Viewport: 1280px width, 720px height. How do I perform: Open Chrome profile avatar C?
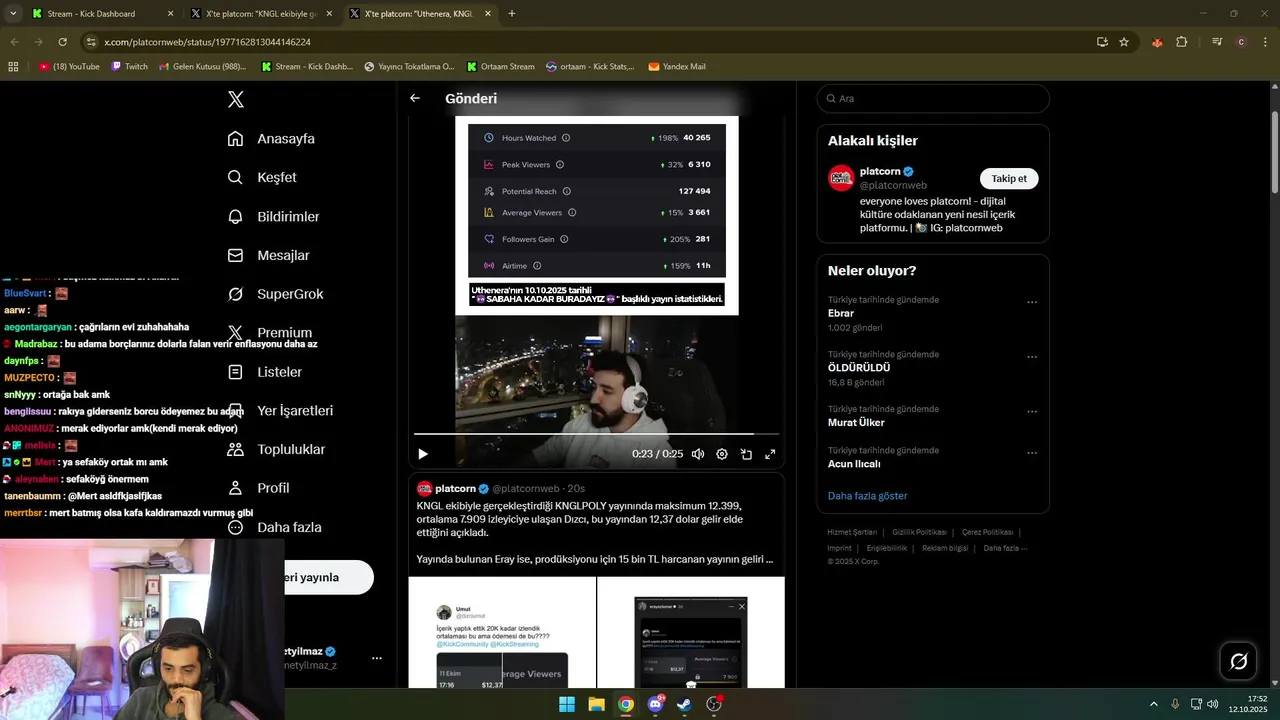point(1241,42)
